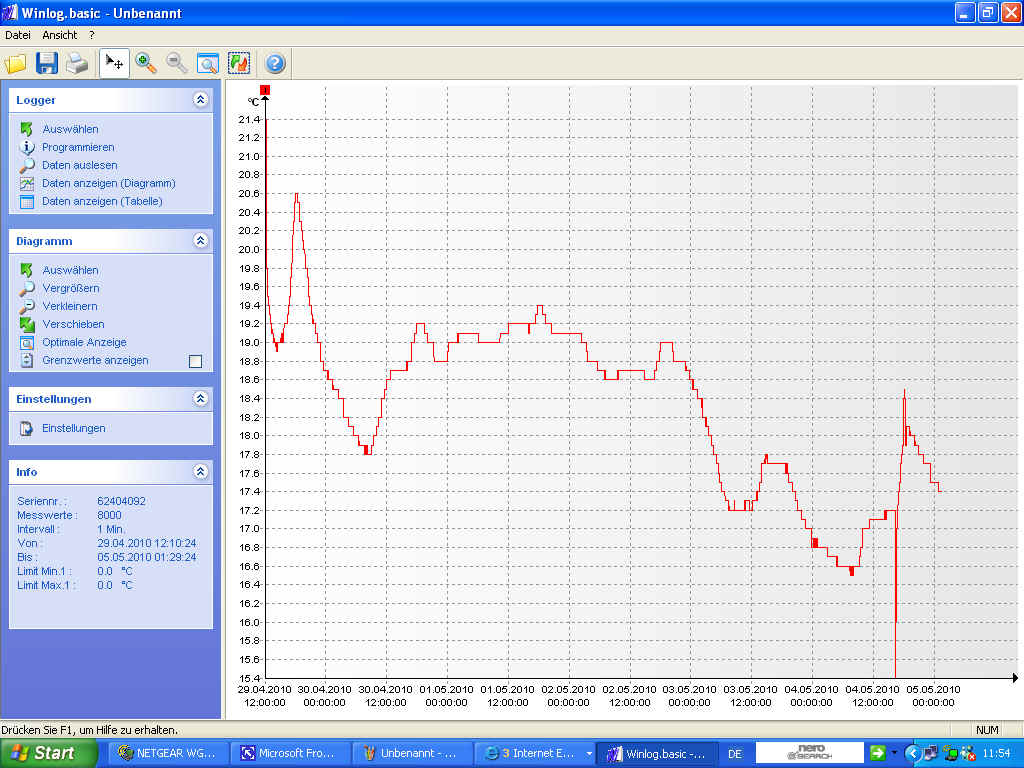Open the Internet Explorer taskbar group
Image resolution: width=1024 pixels, height=768 pixels.
[534, 754]
